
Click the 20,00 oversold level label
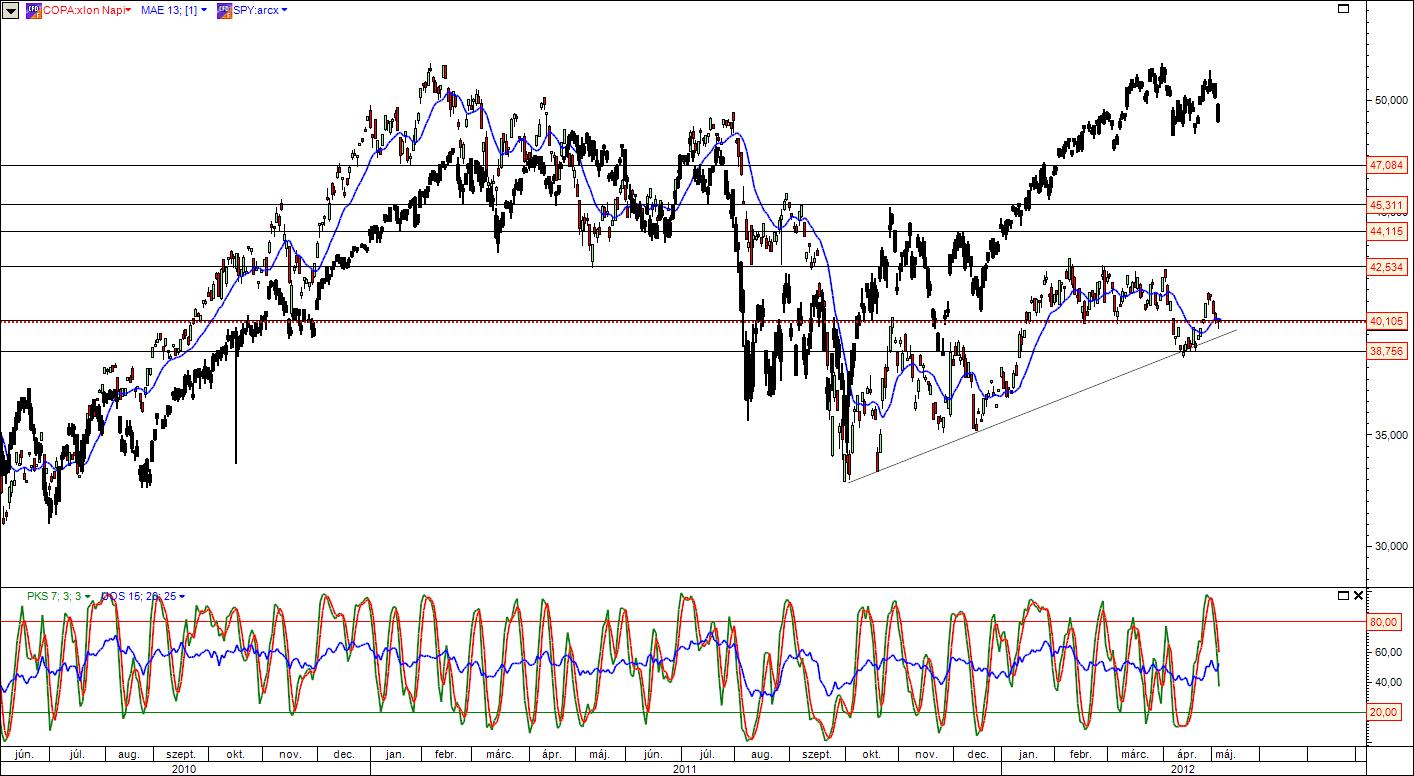(1382, 712)
